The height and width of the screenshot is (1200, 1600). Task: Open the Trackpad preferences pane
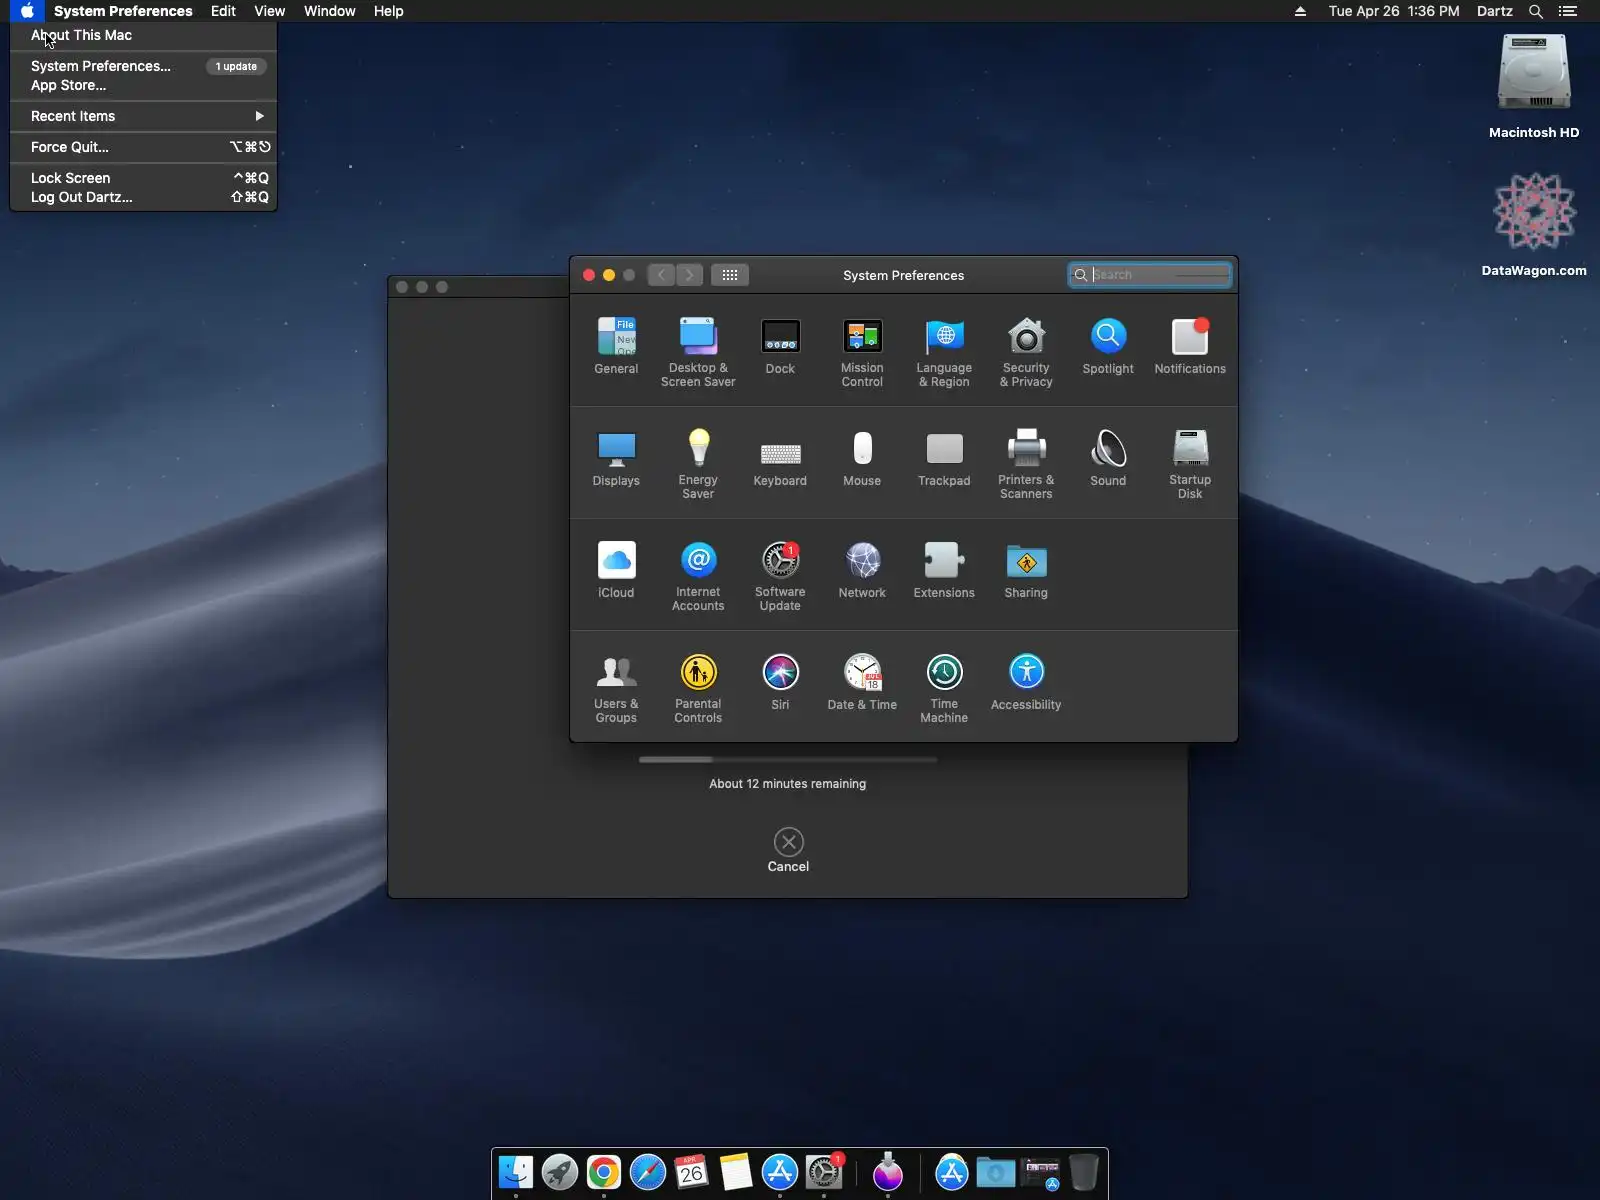tap(944, 458)
